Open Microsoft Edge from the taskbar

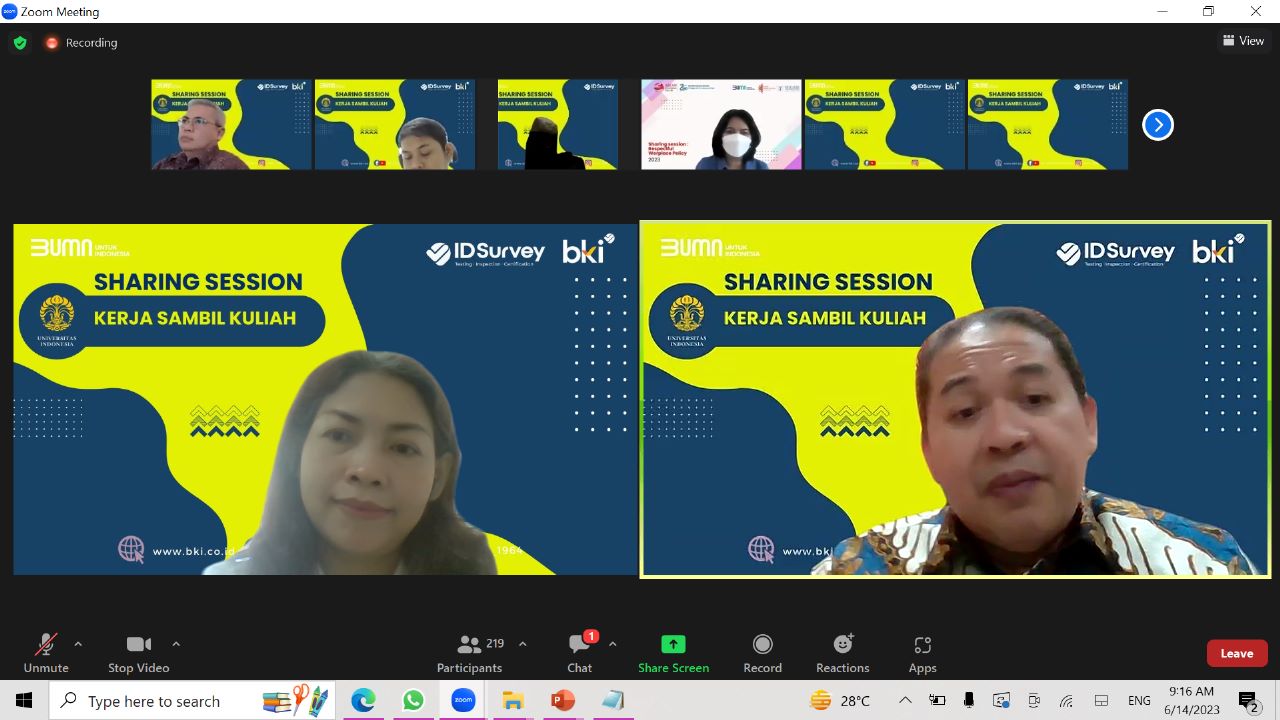[x=363, y=701]
